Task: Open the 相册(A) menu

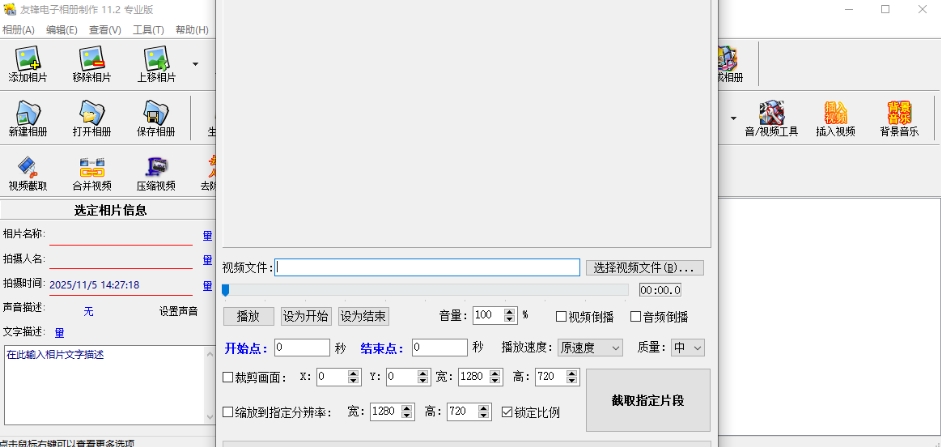Action: (19, 29)
